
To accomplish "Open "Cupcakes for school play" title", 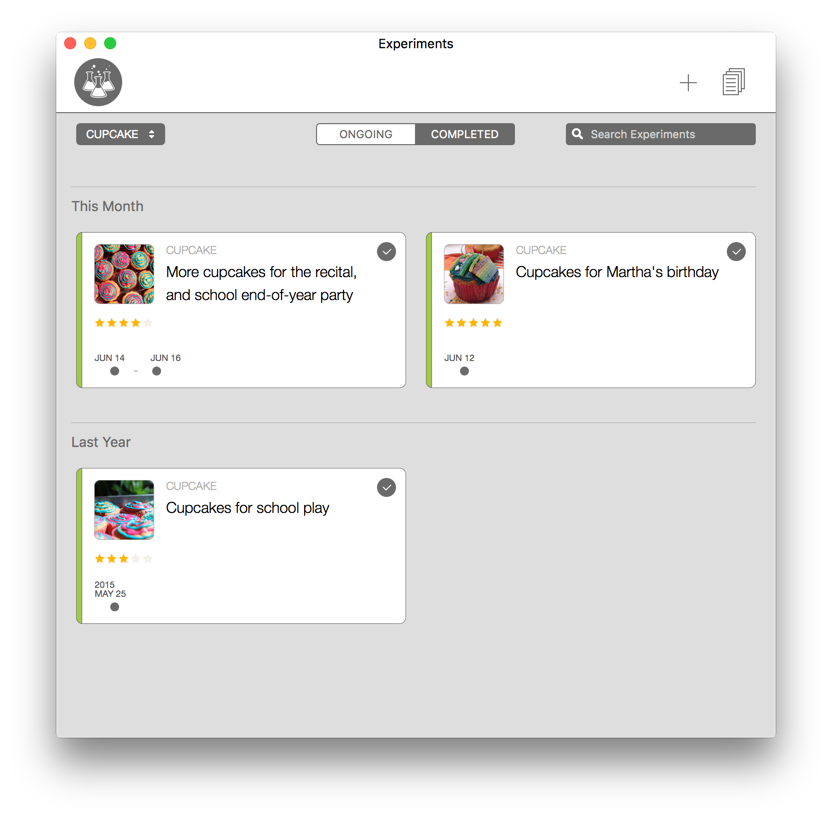I will point(247,508).
